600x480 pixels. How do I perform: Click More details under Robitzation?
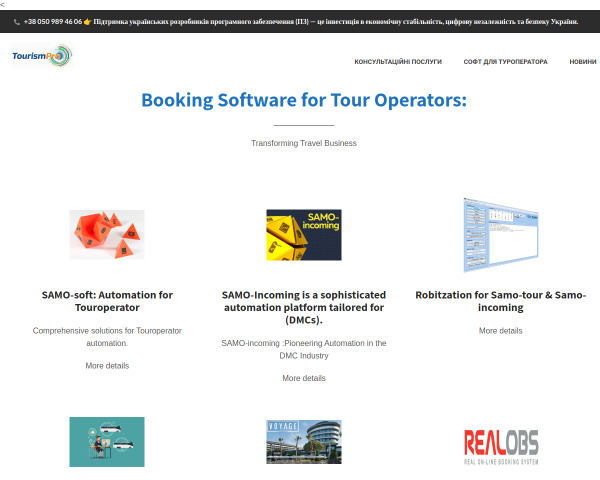501,331
